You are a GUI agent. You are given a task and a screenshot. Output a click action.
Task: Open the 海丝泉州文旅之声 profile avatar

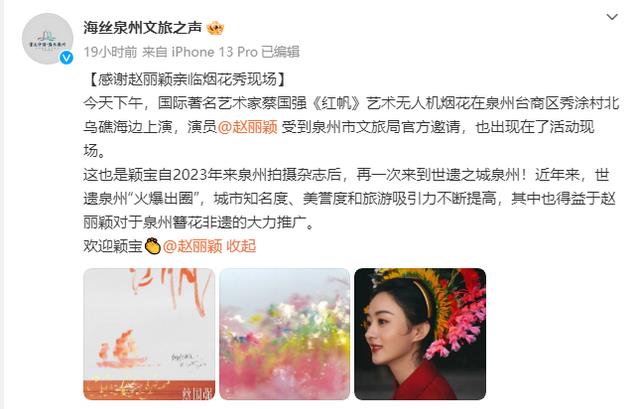[47, 39]
